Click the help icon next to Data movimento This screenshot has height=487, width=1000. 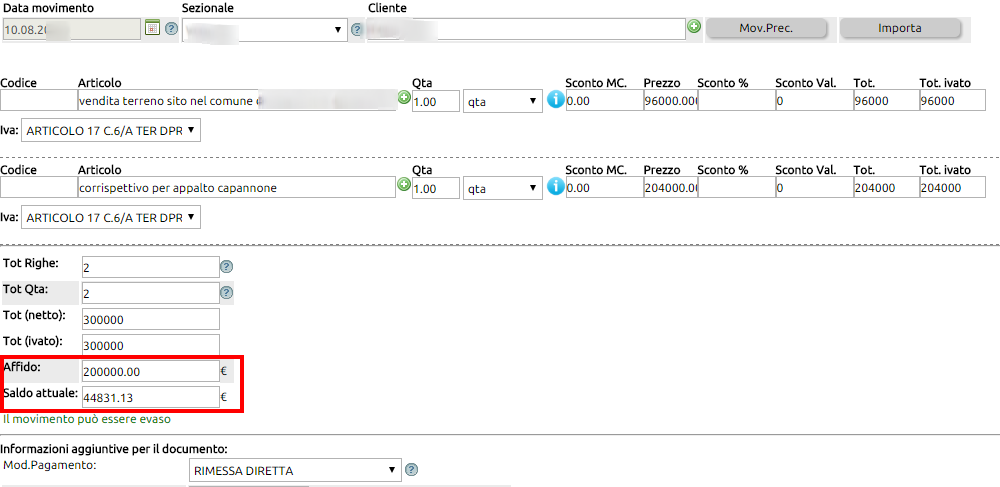coord(171,28)
